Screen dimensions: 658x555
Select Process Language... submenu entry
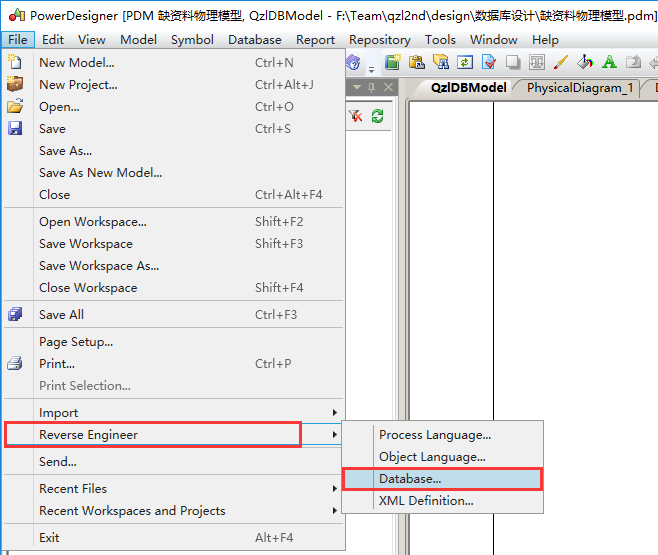pyautogui.click(x=443, y=435)
